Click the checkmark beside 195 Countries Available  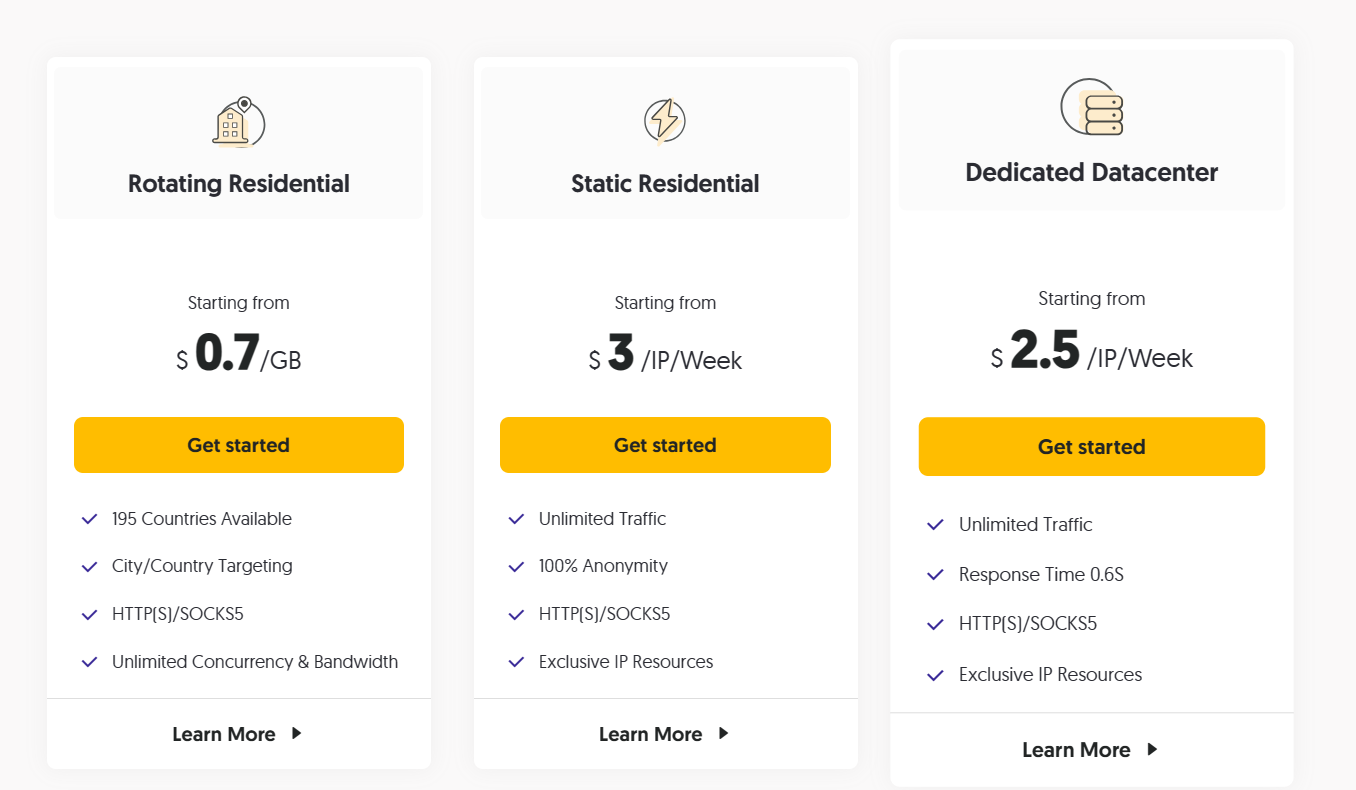(x=89, y=519)
